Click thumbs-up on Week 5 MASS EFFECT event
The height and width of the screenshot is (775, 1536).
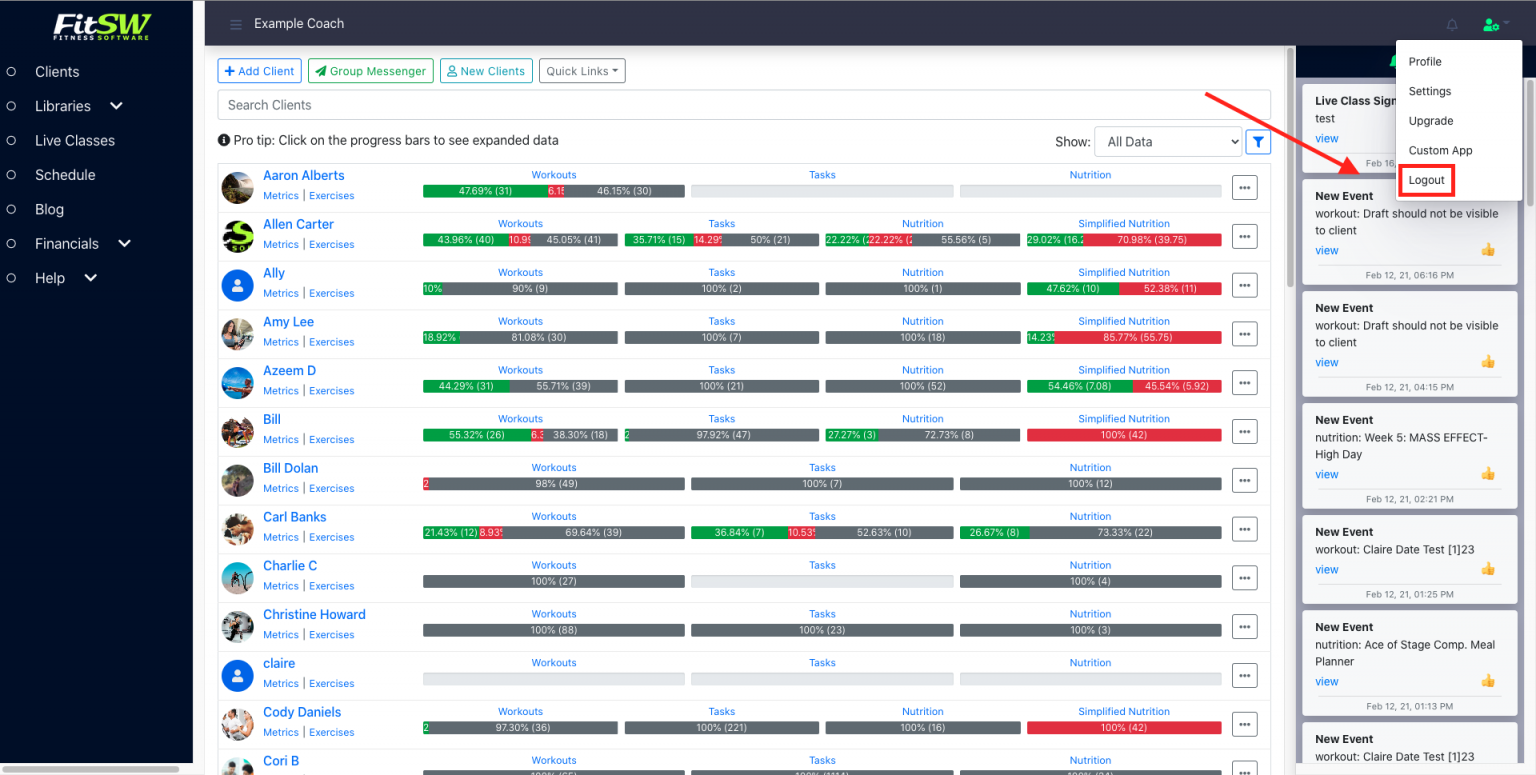(x=1488, y=474)
